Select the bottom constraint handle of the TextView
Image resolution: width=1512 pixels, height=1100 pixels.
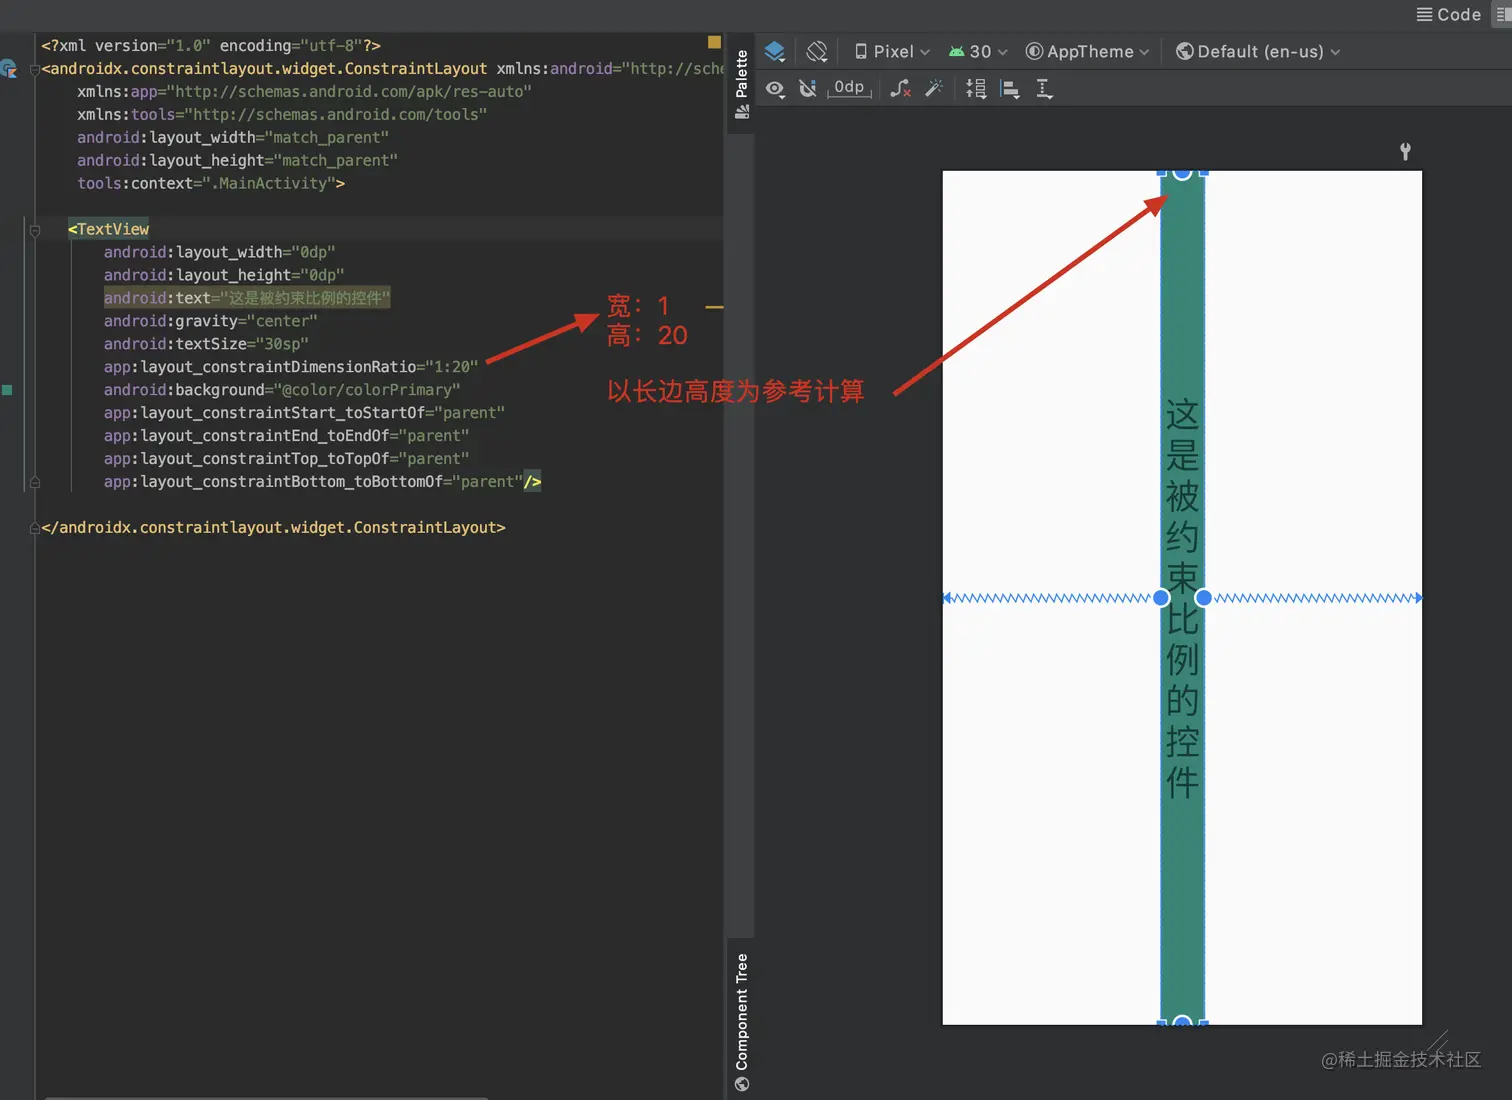(1182, 1021)
